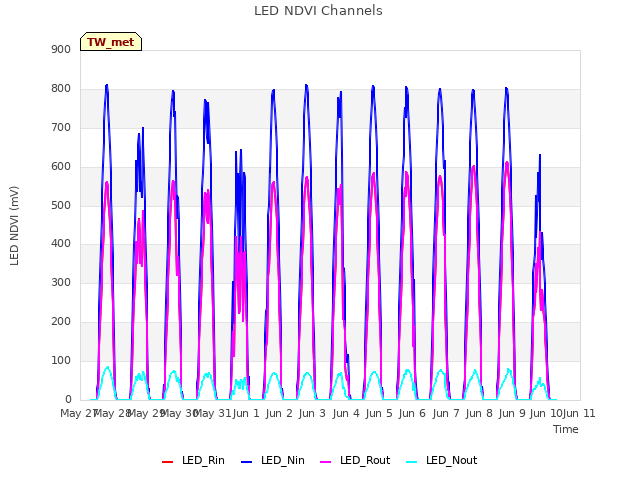Click the TW_met annotation label
Viewport: 640px width, 480px height.
[x=111, y=42]
